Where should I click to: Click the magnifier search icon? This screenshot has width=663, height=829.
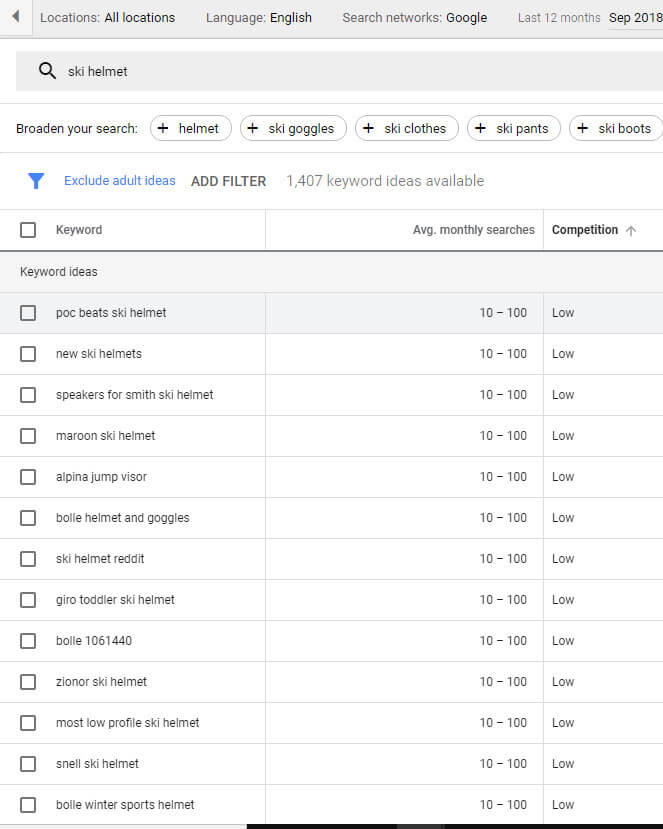(46, 71)
